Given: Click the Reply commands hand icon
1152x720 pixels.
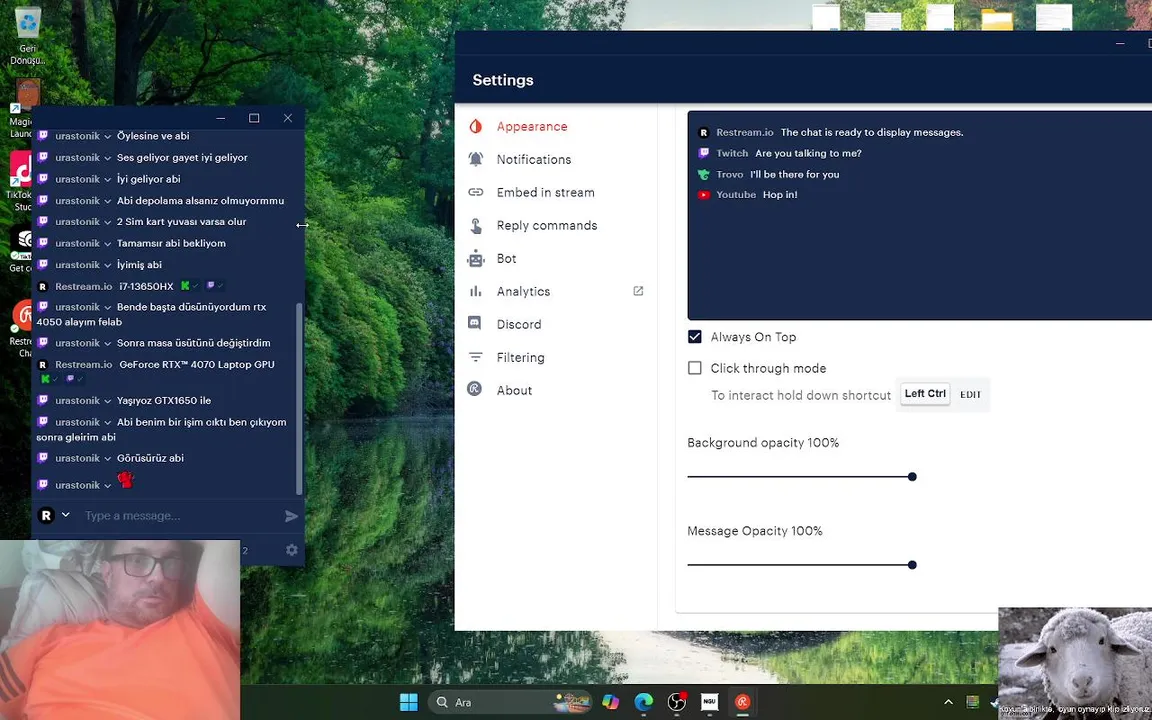Looking at the screenshot, I should [x=475, y=226].
